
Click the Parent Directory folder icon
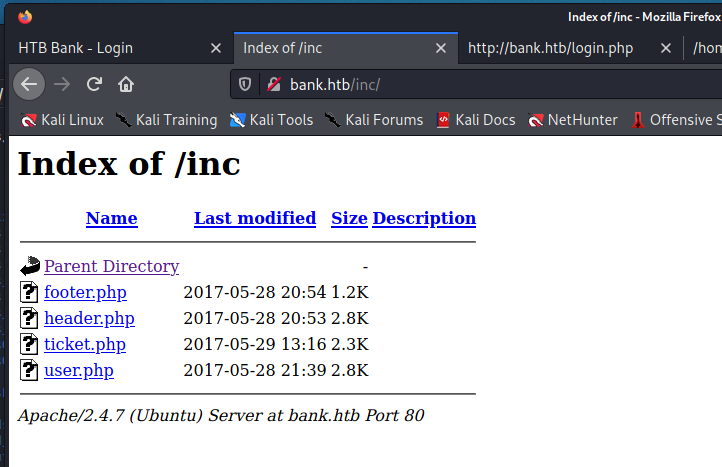pos(30,267)
